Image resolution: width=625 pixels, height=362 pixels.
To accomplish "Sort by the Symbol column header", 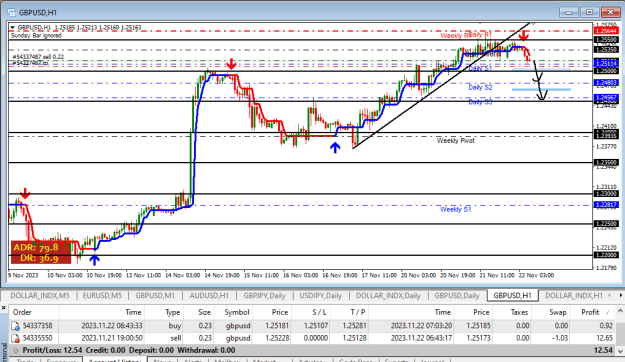I will click(x=233, y=312).
